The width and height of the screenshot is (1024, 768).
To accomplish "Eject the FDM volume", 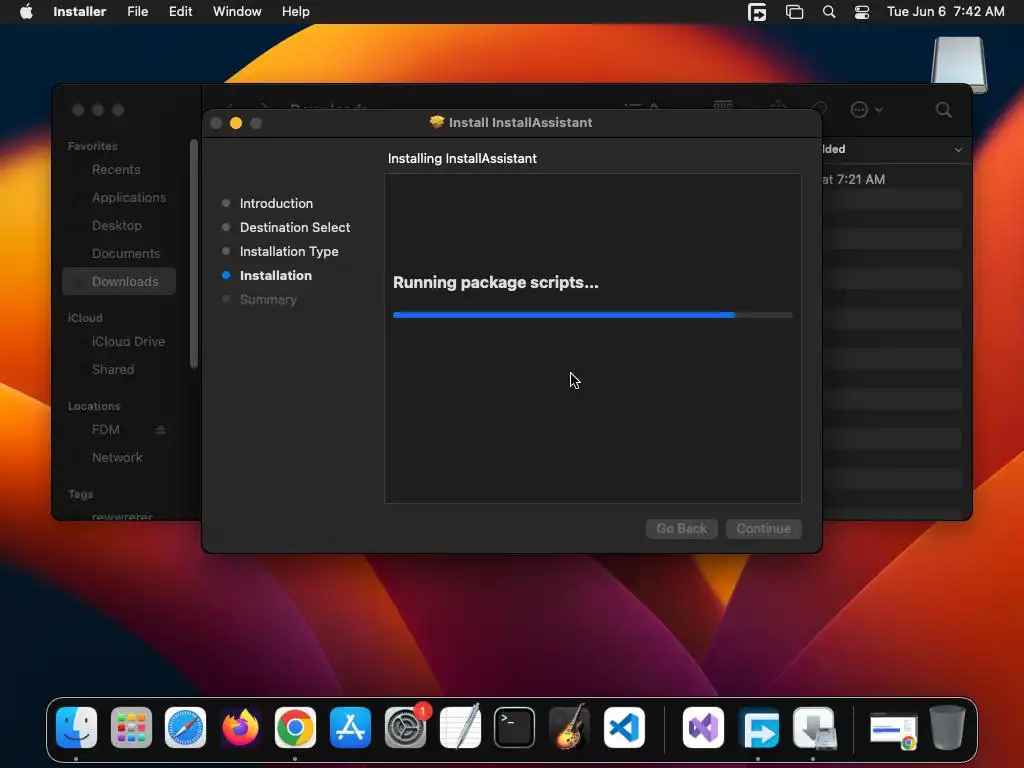I will [x=161, y=430].
